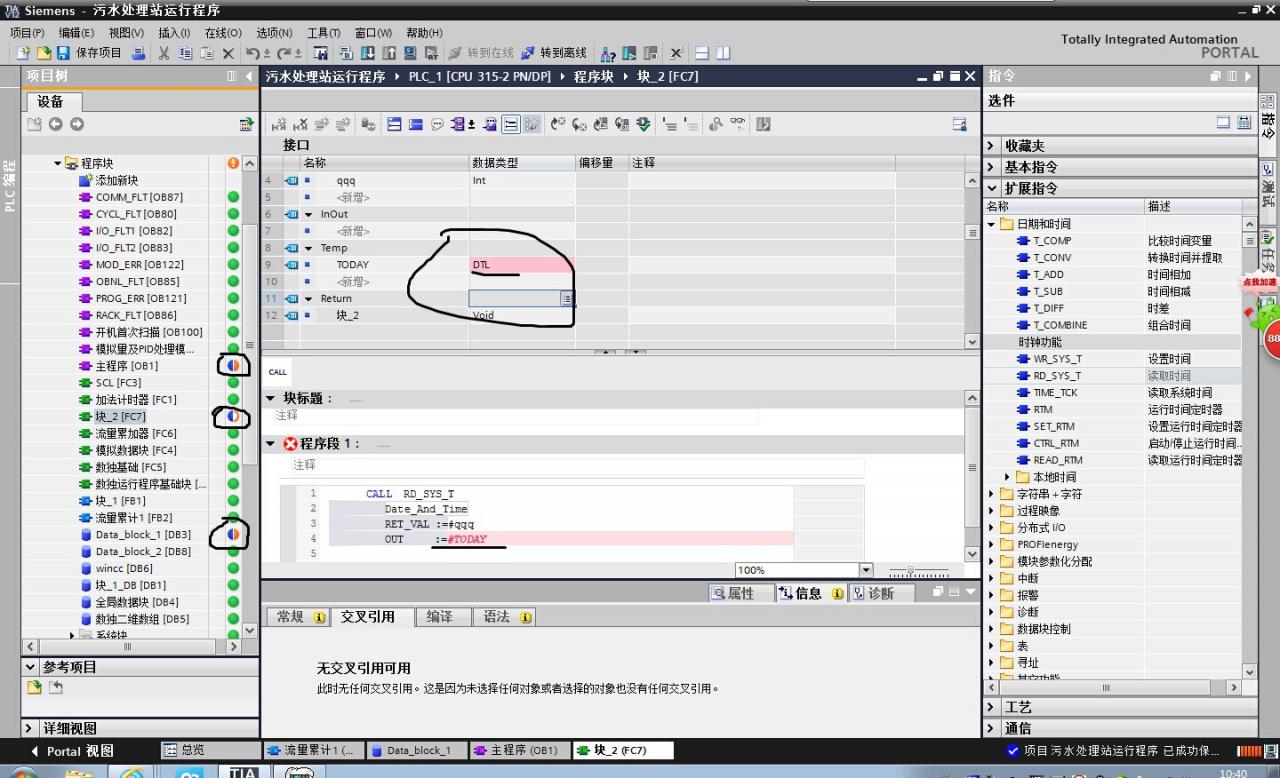Open the 项目(P) menu
The width and height of the screenshot is (1280, 778).
pyautogui.click(x=27, y=33)
